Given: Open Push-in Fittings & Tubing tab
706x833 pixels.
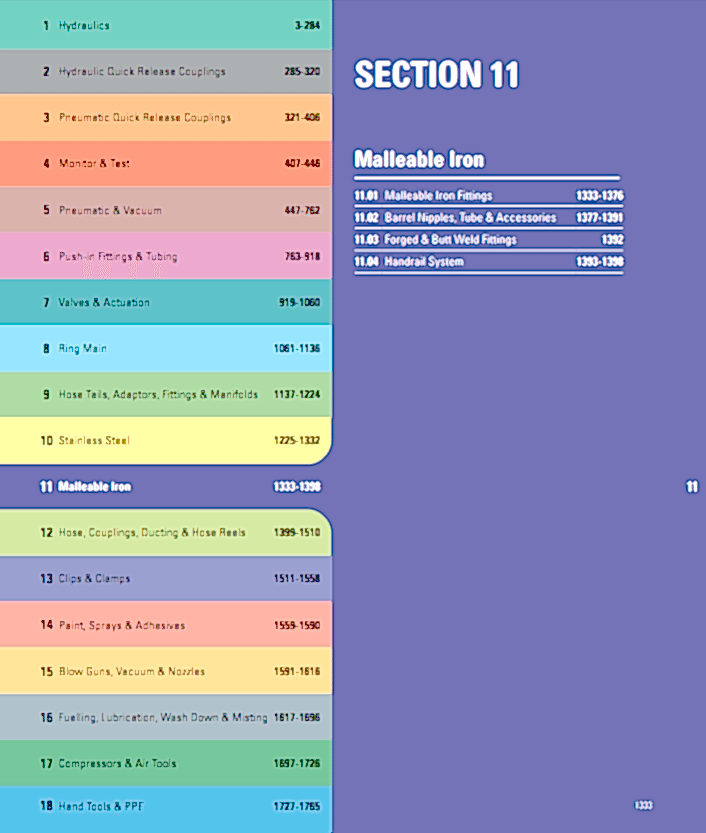Looking at the screenshot, I should (x=166, y=256).
